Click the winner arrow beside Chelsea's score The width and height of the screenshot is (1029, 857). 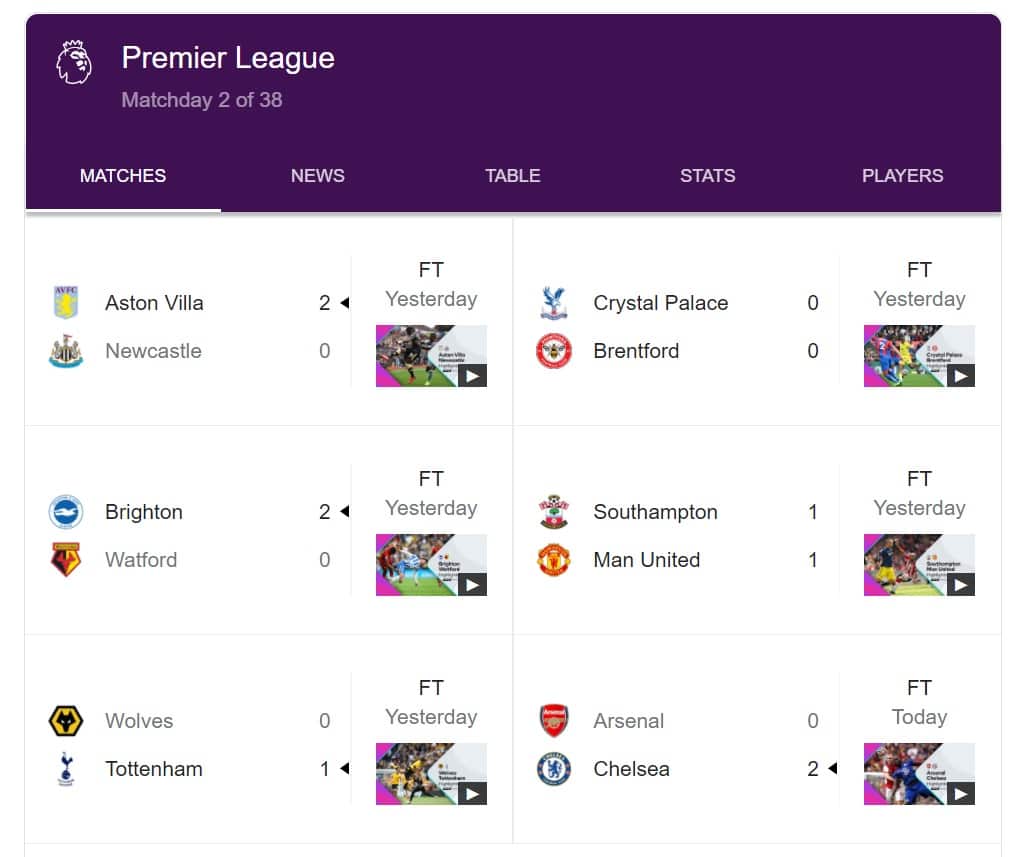coord(835,769)
